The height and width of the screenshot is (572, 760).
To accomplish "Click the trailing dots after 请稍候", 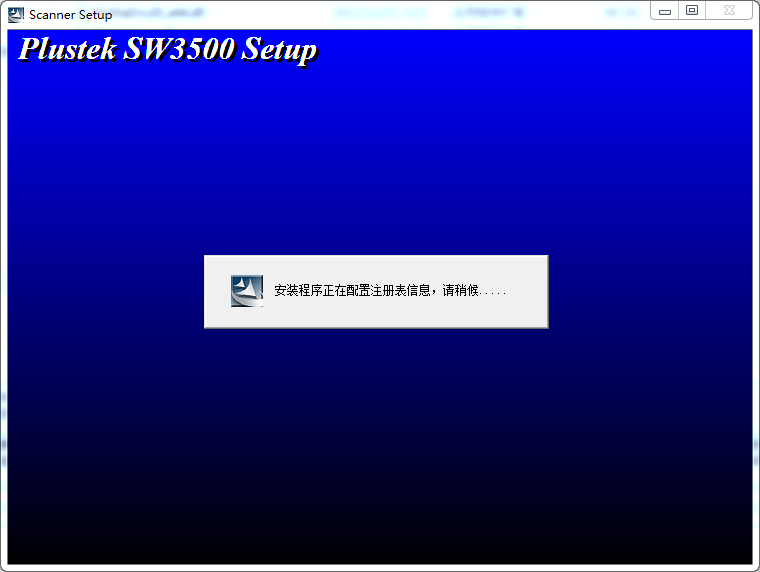I will (493, 293).
